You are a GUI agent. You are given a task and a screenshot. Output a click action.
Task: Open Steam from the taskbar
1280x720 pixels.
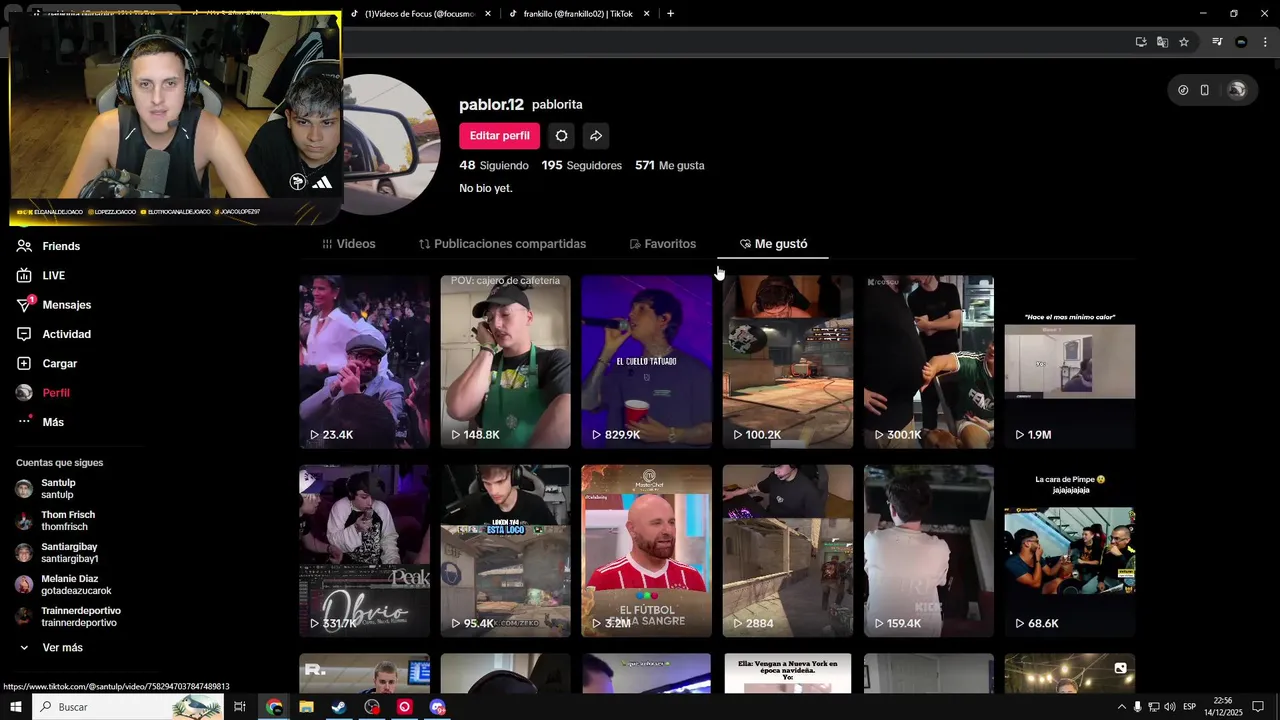click(x=339, y=707)
